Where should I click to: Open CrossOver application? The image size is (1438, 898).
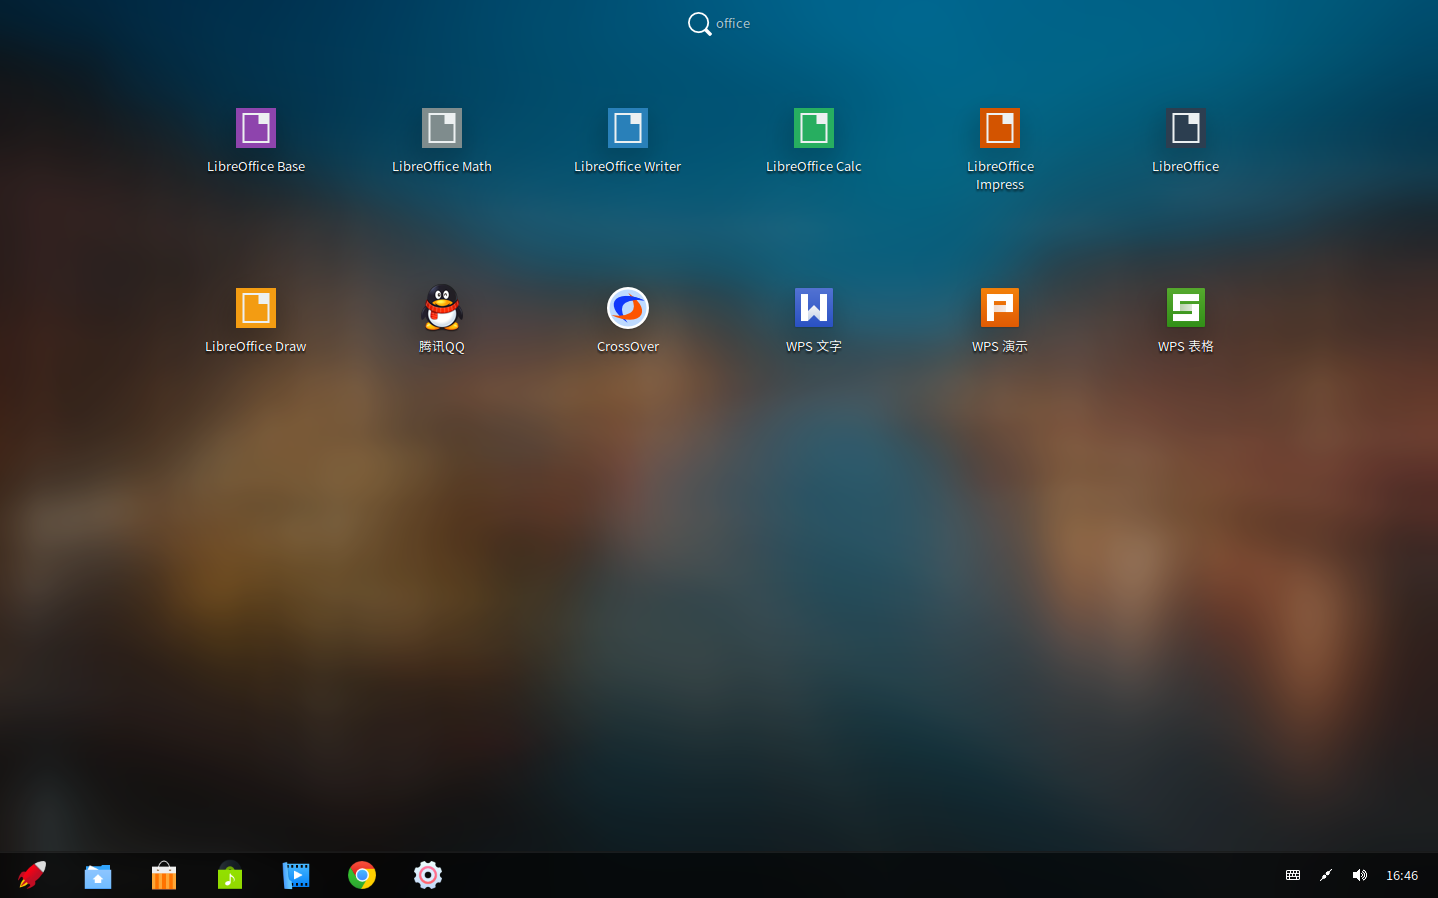(628, 308)
